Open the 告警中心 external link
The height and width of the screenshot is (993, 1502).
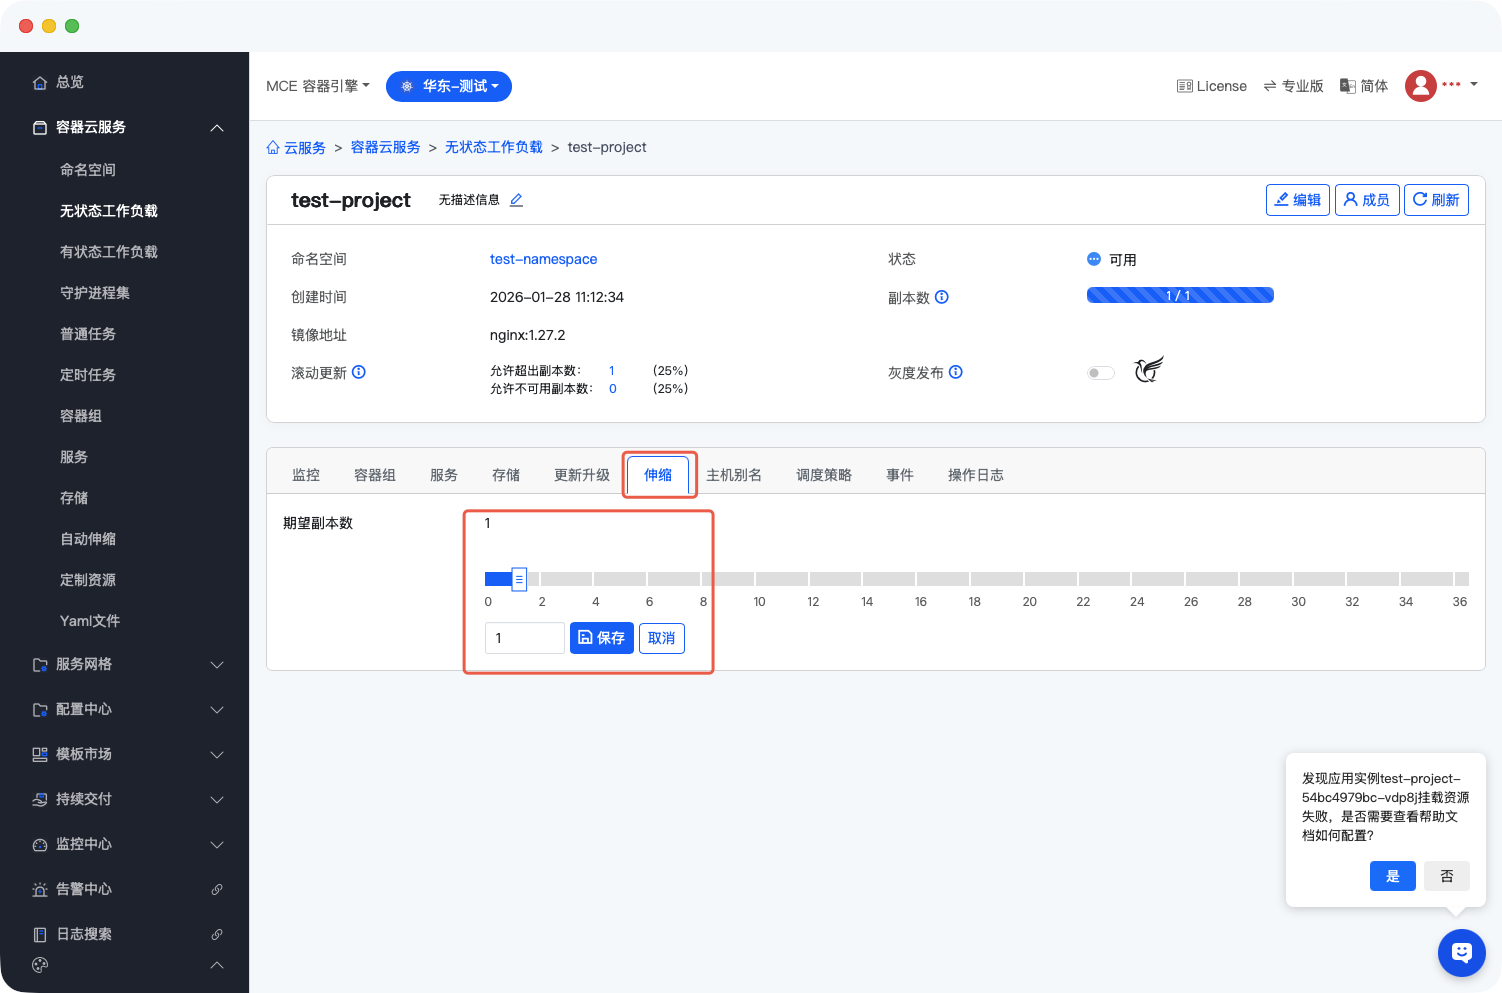point(216,889)
